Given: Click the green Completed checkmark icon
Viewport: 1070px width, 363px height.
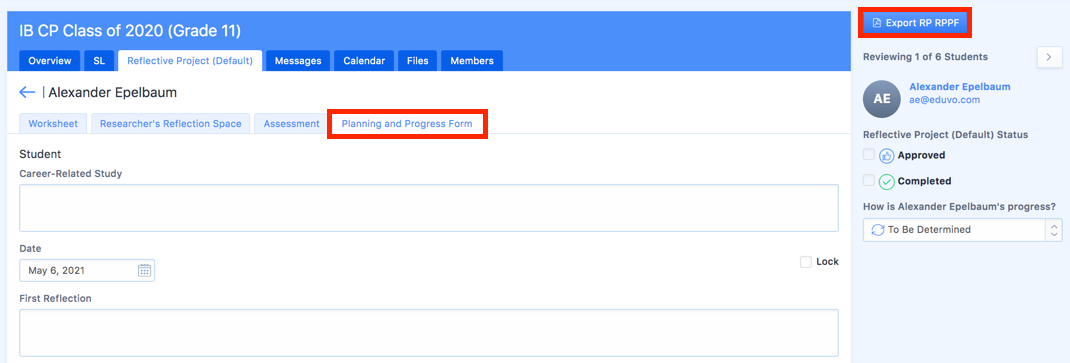Looking at the screenshot, I should [x=886, y=182].
